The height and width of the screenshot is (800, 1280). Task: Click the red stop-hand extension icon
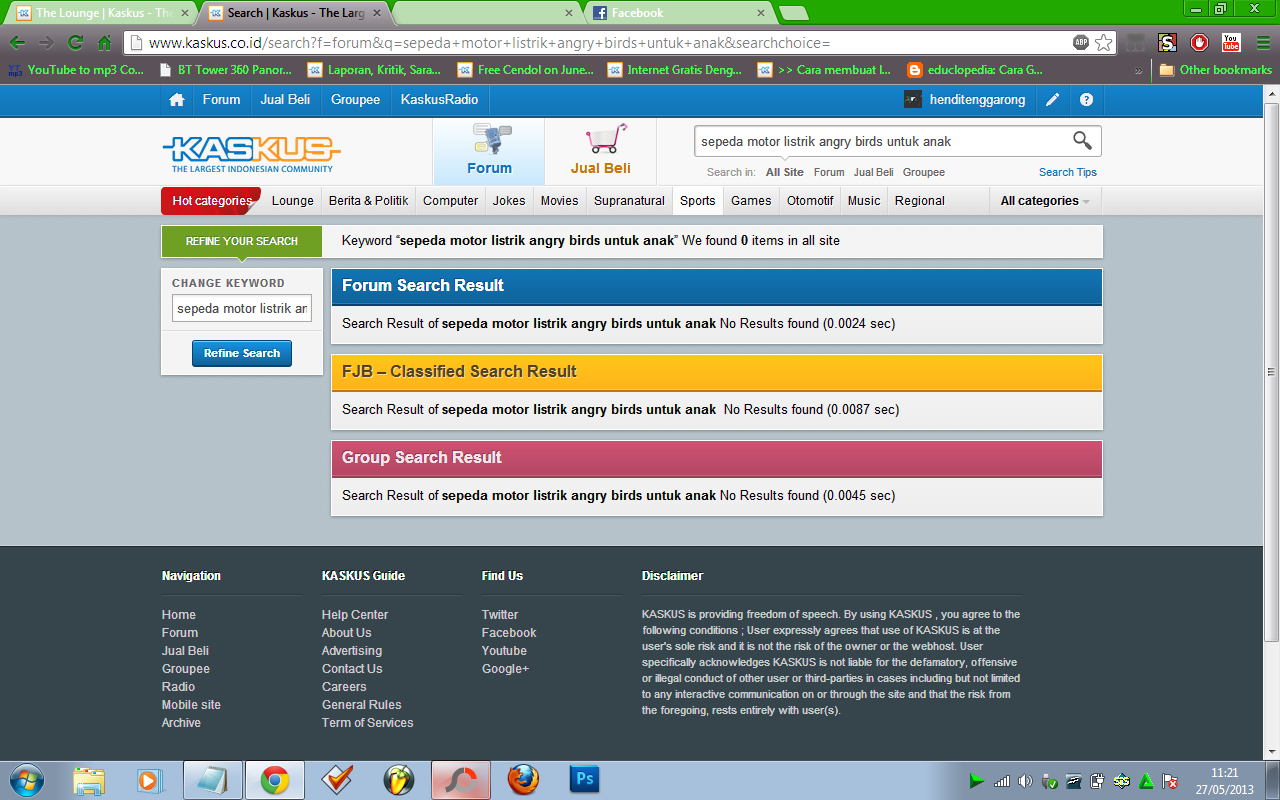1199,42
